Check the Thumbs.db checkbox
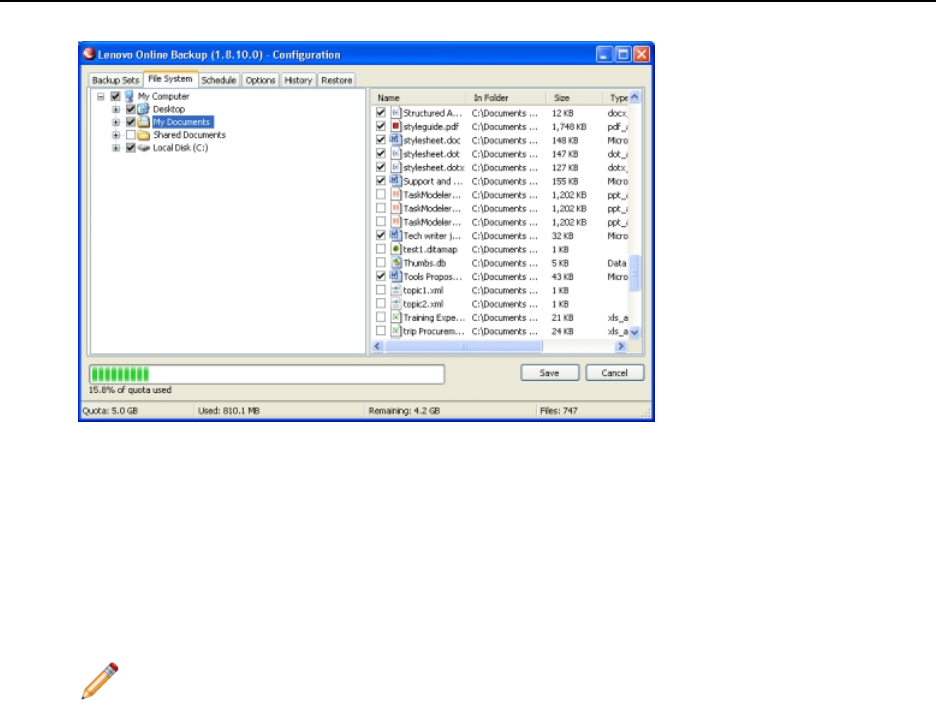 381,263
